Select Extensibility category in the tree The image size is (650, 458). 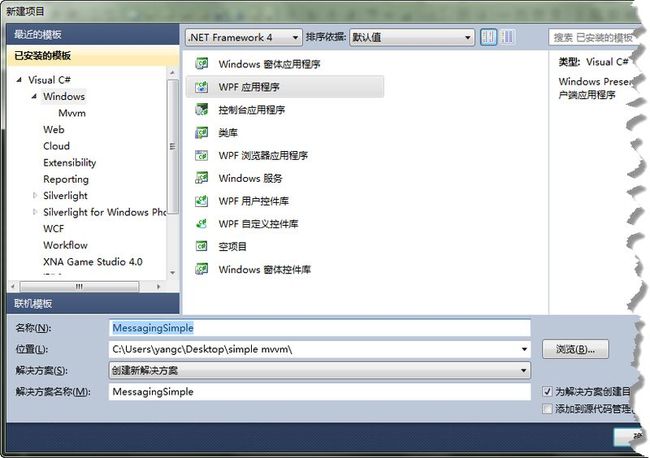pos(70,162)
